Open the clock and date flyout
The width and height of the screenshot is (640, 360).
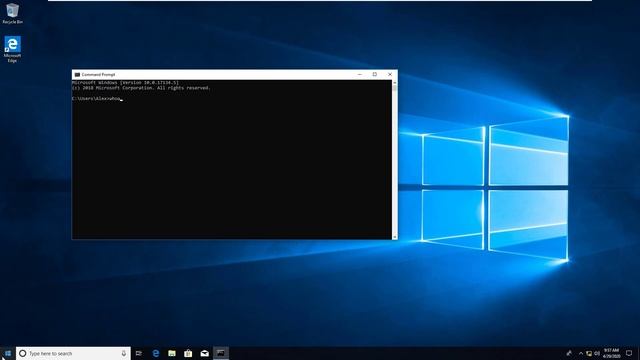[x=611, y=353]
